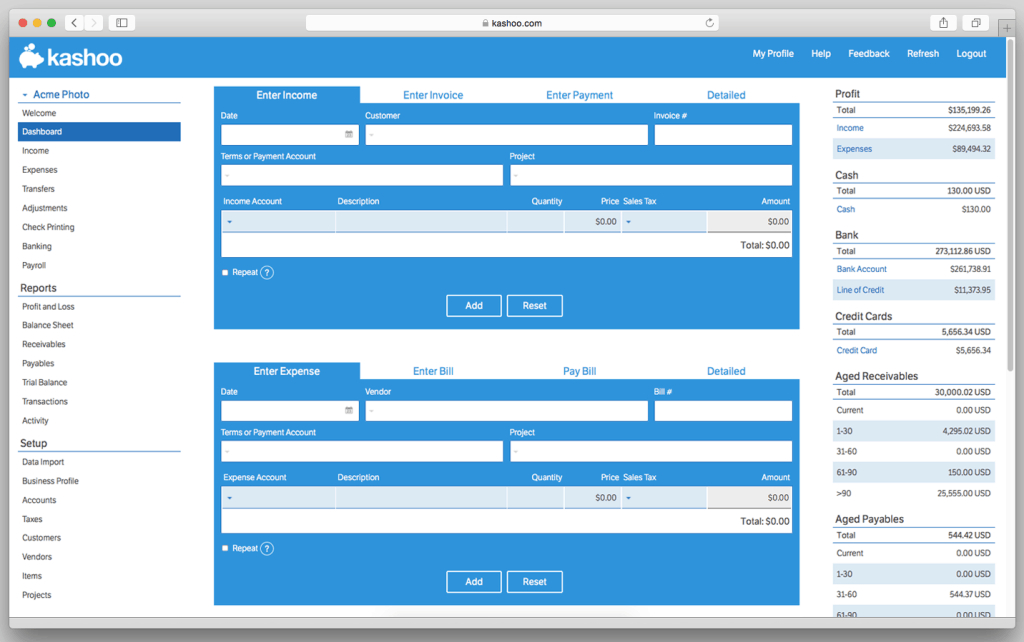
Task: Click Add under the Enter Income form
Action: 474,306
